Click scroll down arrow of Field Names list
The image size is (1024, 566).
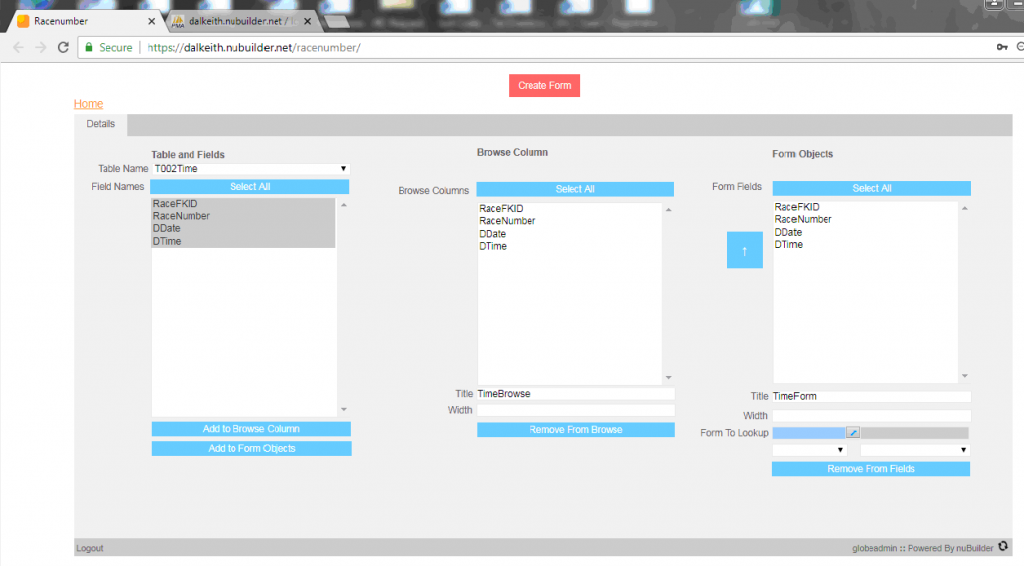344,409
